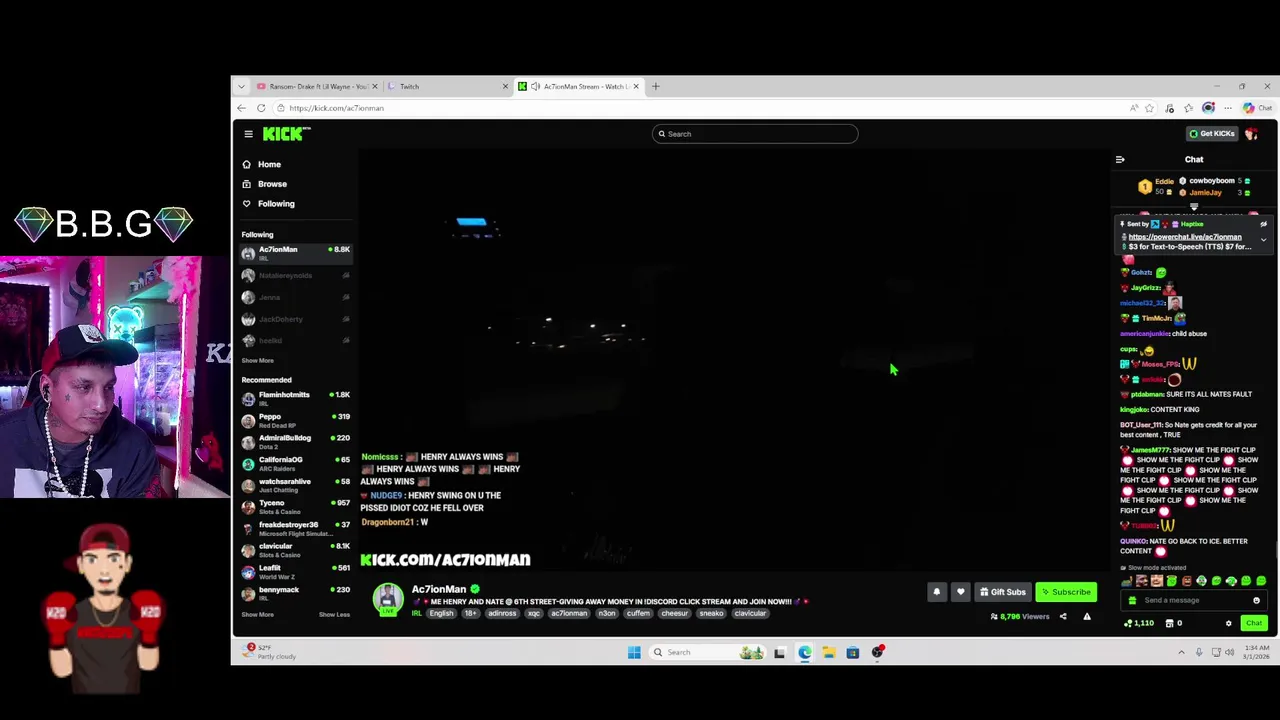Click the notification bell button
Screen dimensions: 1280x720
click(x=937, y=592)
